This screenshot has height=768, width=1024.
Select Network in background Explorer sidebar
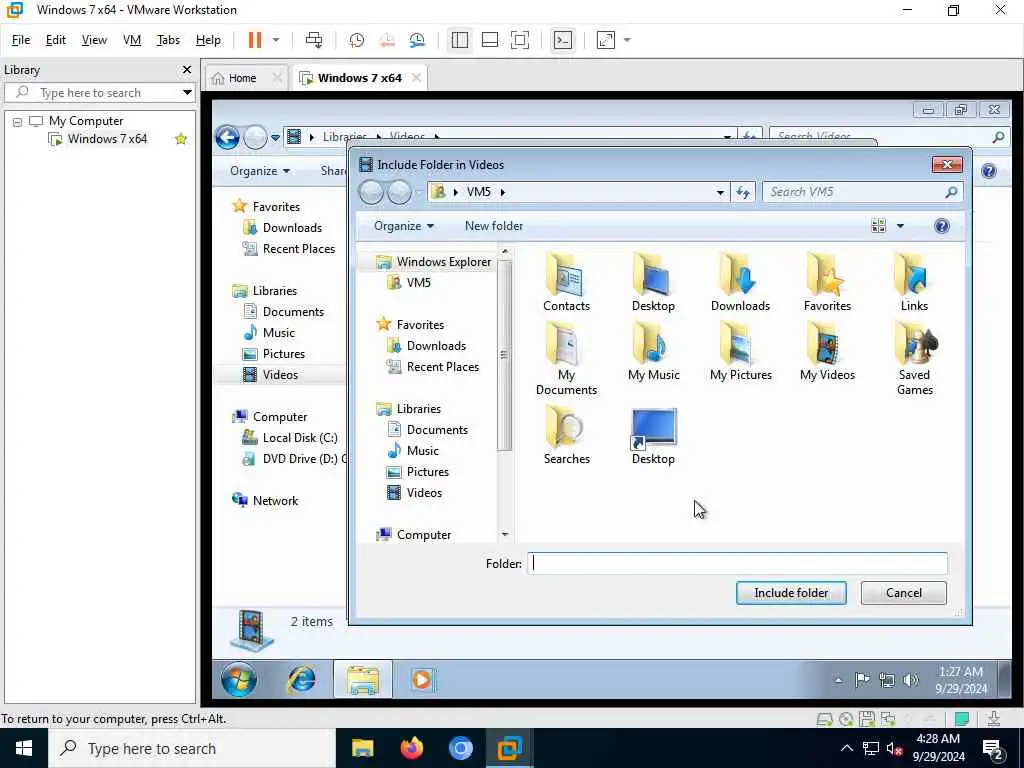[275, 501]
